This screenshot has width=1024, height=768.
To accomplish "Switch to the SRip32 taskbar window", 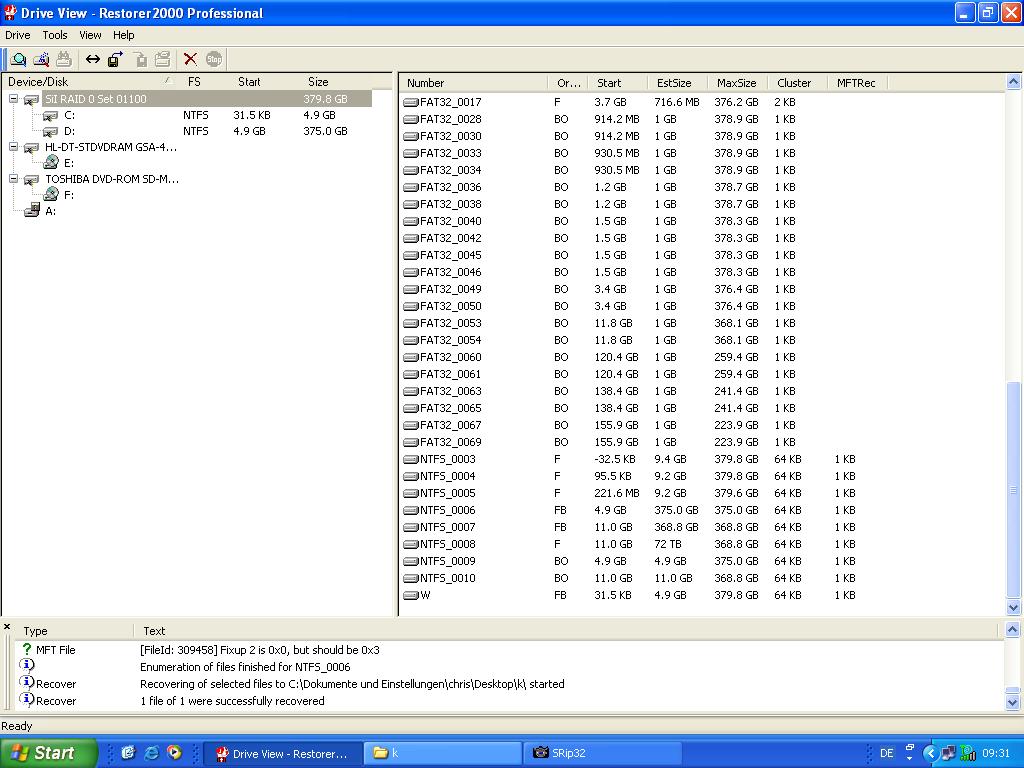I will point(603,753).
